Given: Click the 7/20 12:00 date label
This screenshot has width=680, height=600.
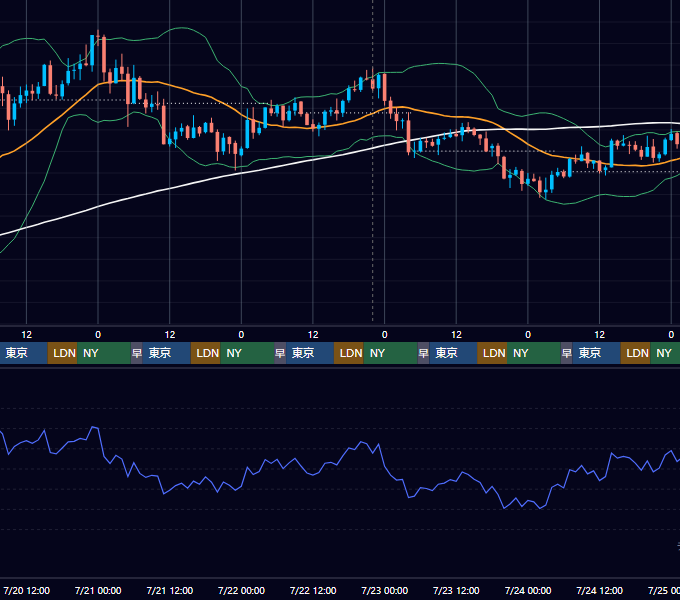Looking at the screenshot, I should tap(27, 590).
